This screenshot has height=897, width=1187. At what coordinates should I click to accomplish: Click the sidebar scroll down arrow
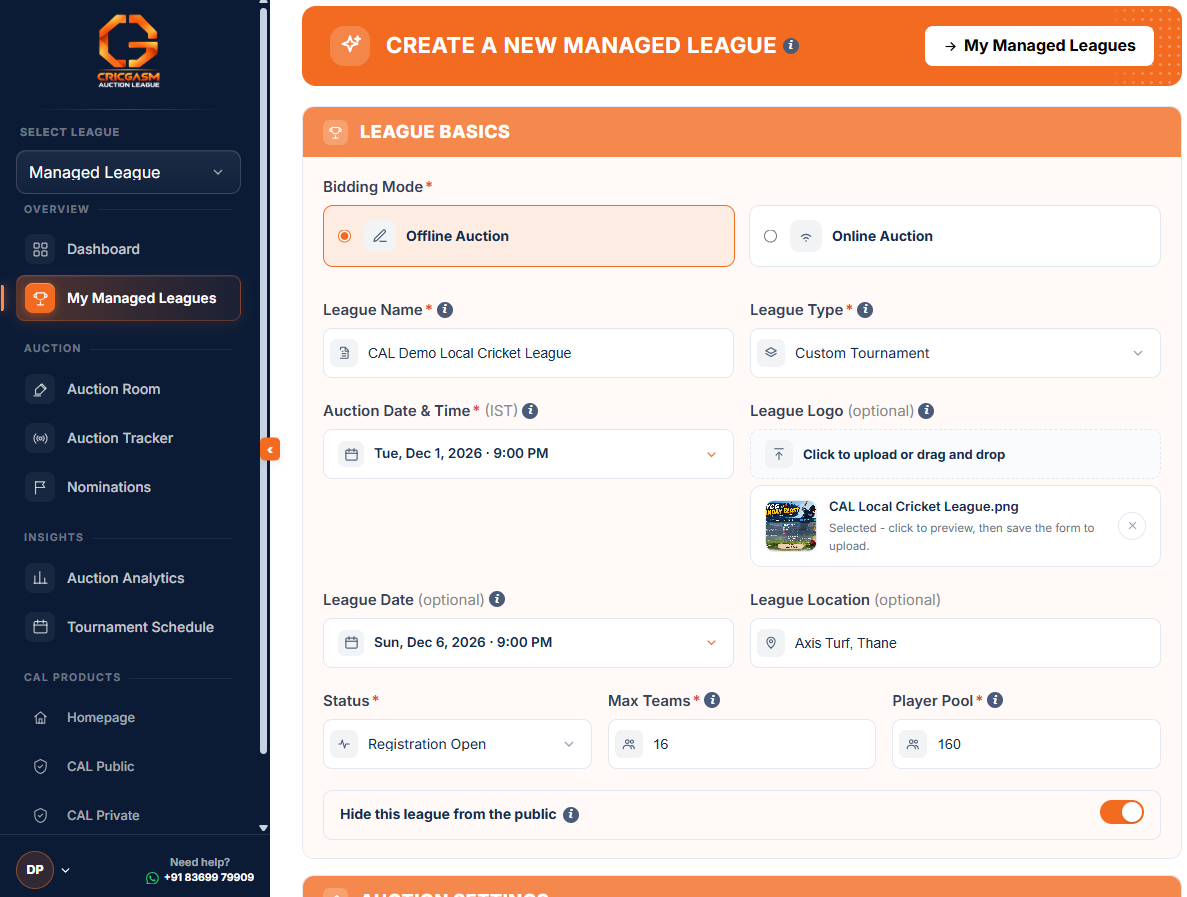click(x=263, y=828)
